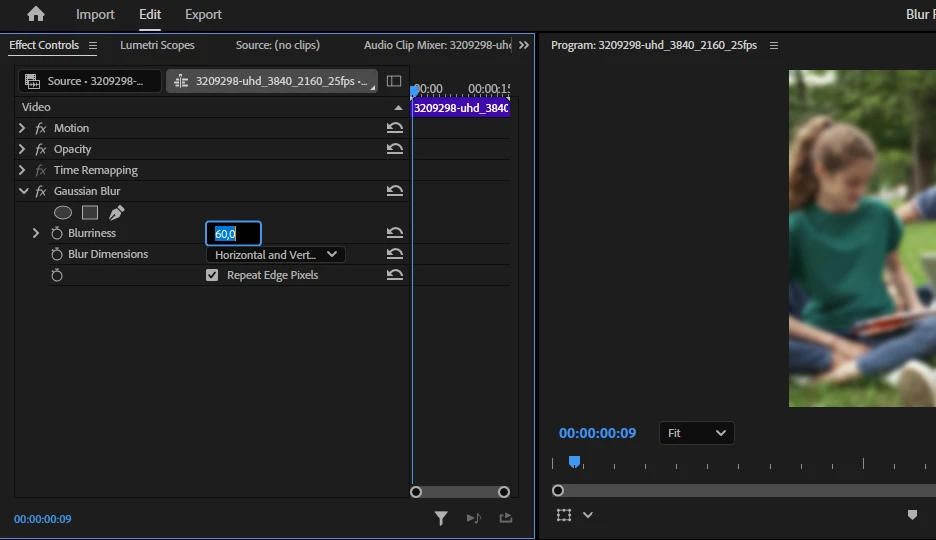The image size is (936, 540).
Task: Toggle the Time Remapping fx switch
Action: click(x=41, y=170)
